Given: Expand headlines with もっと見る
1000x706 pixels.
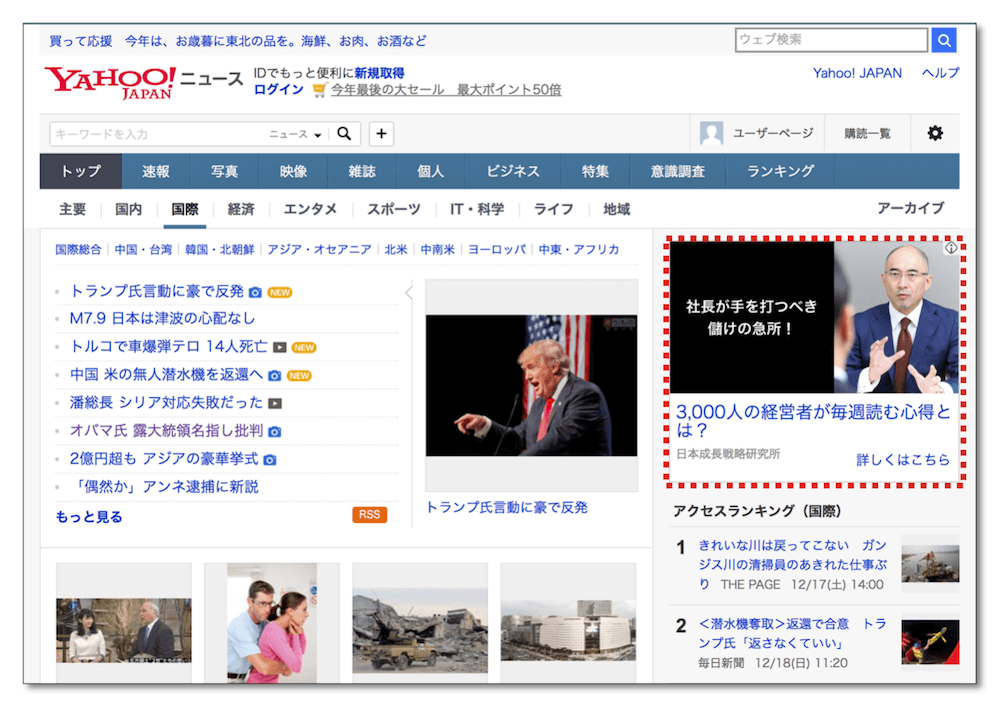Looking at the screenshot, I should 89,517.
